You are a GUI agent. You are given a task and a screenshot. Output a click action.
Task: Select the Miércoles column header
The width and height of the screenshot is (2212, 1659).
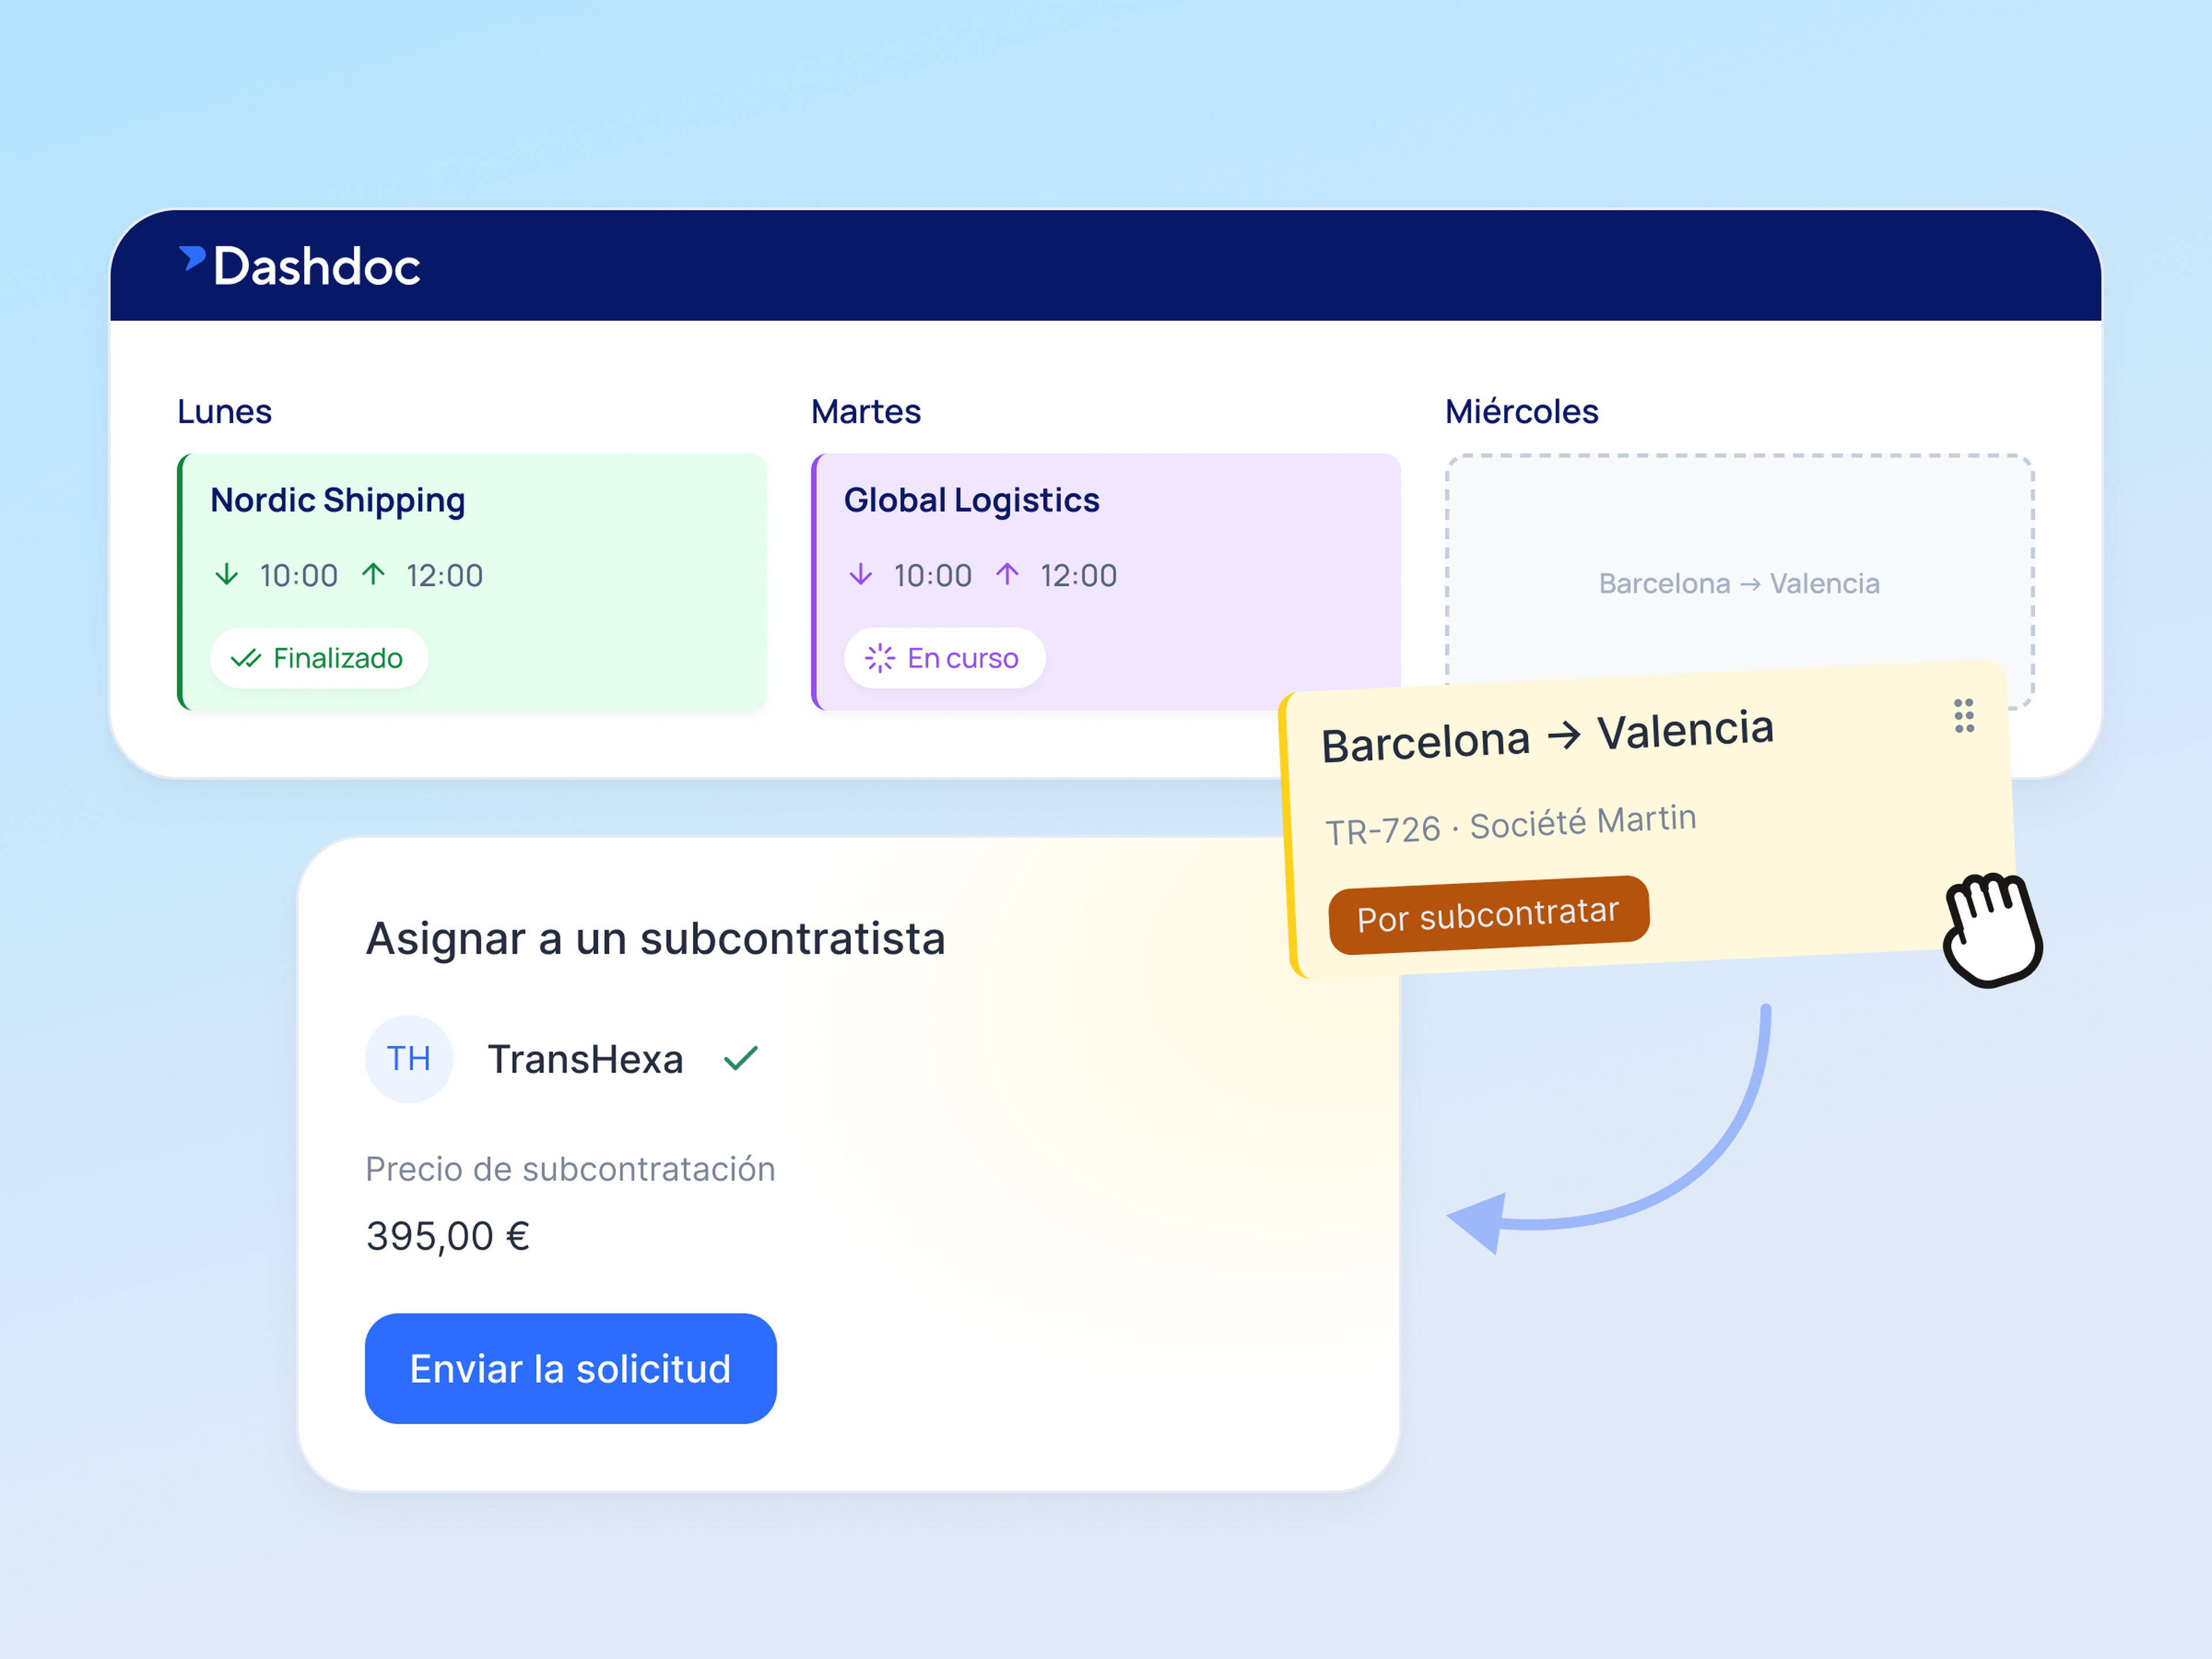1521,411
